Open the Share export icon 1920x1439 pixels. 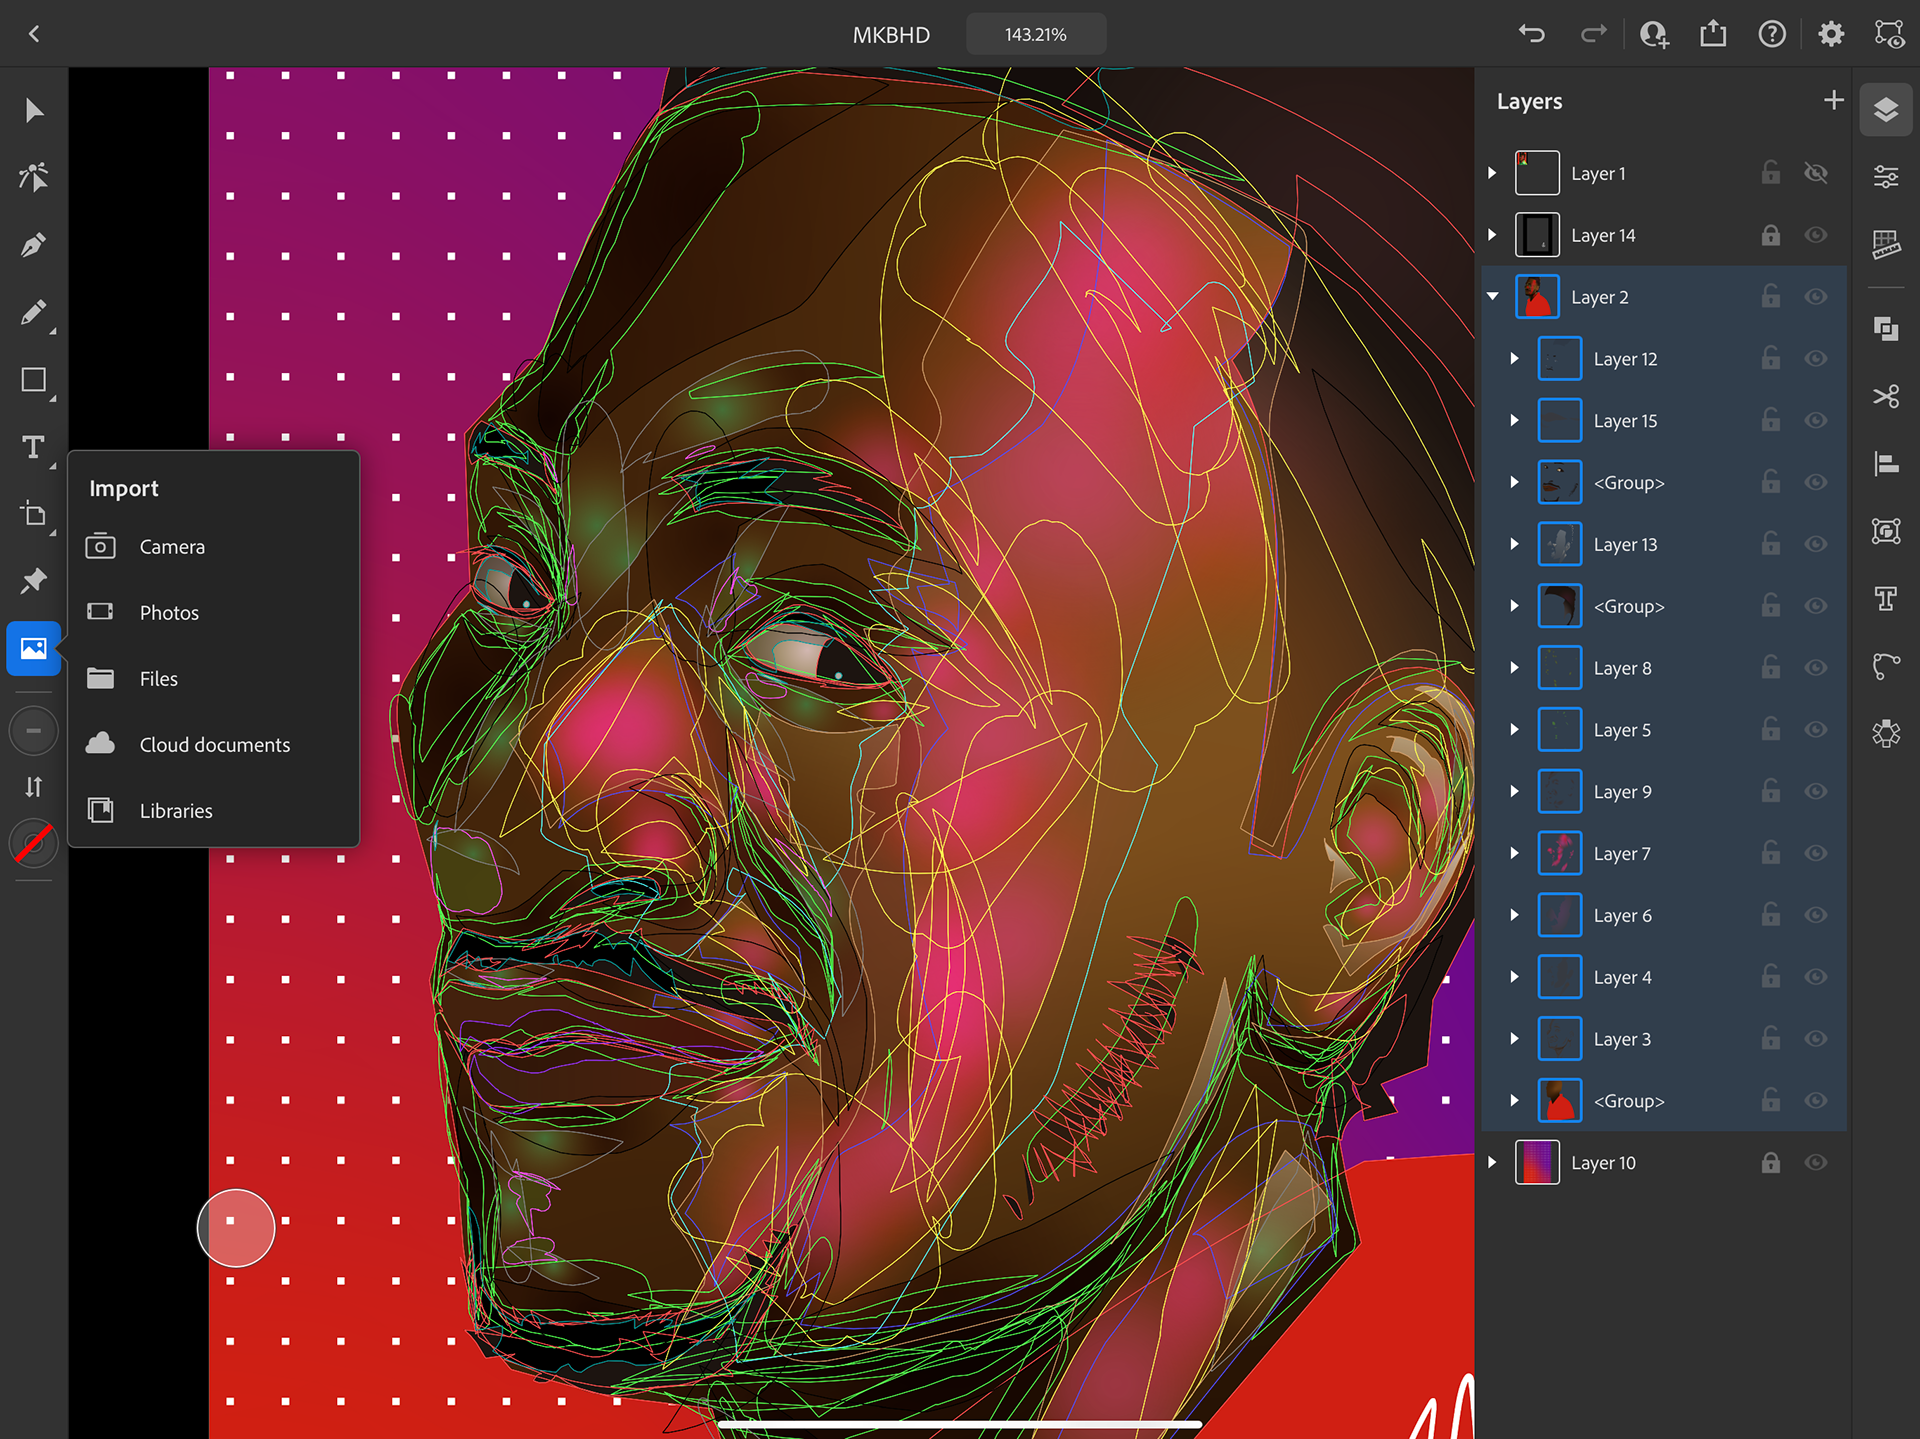click(x=1713, y=34)
